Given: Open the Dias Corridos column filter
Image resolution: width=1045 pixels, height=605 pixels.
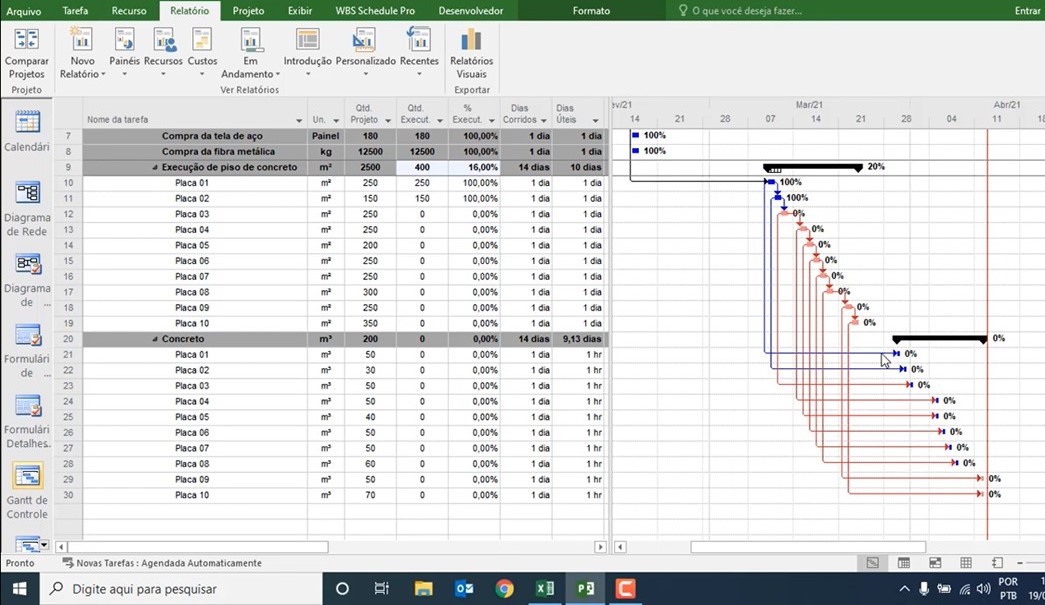Looking at the screenshot, I should 544,121.
